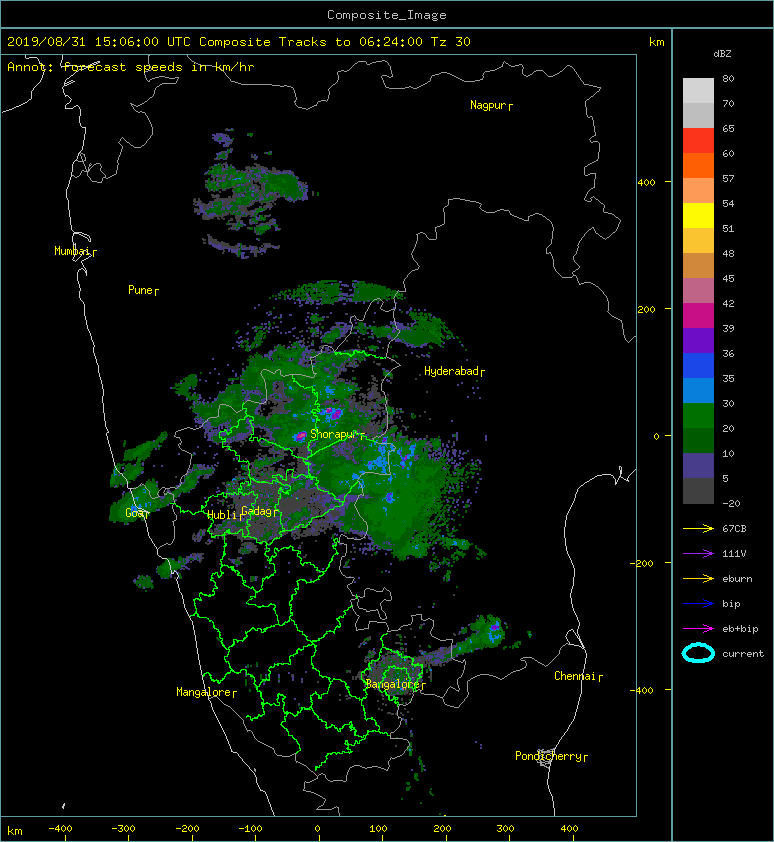774x842 pixels.
Task: Click the -400 km vertical axis label
Action: (642, 691)
